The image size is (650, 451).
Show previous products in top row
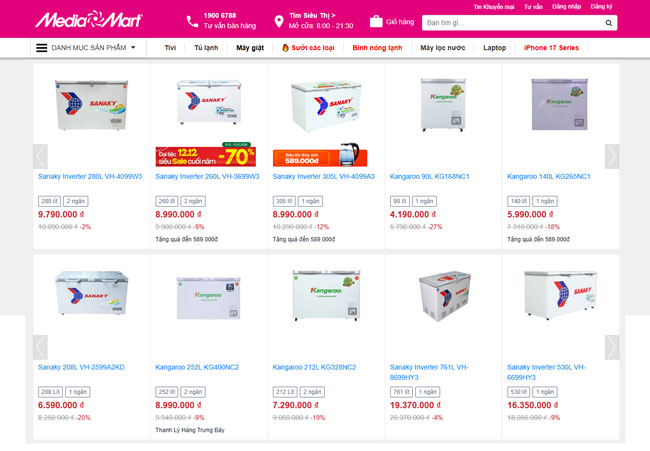40,156
